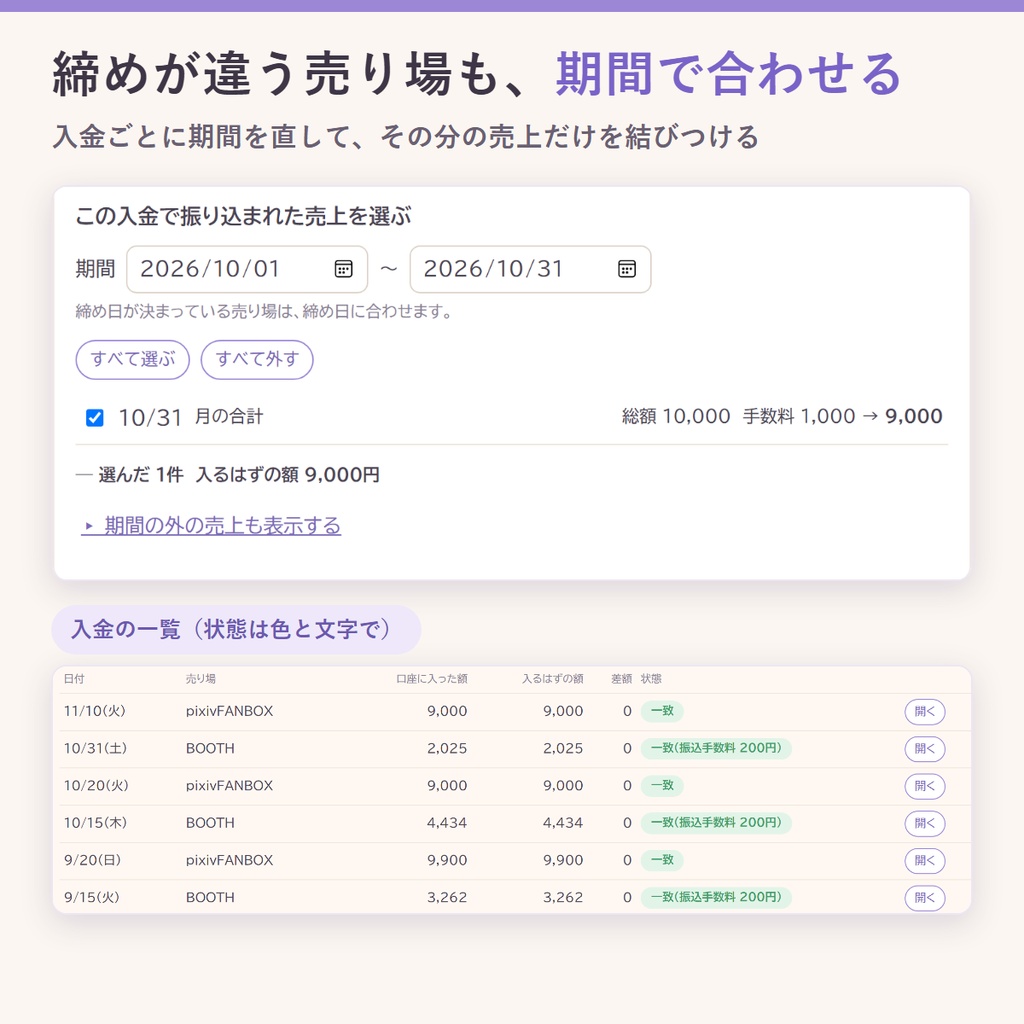Click 一致(振込手数料 200円) badge on 9/15 row
Screen dimensions: 1024x1024
[716, 897]
